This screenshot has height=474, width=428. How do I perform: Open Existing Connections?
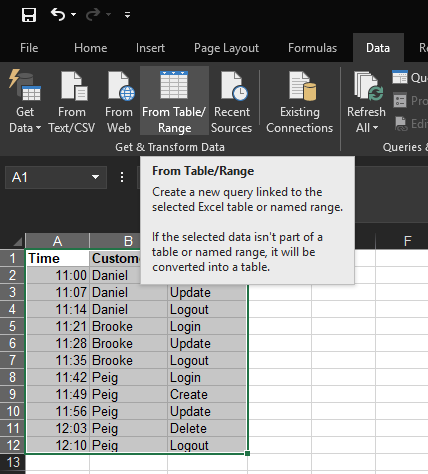pos(300,101)
